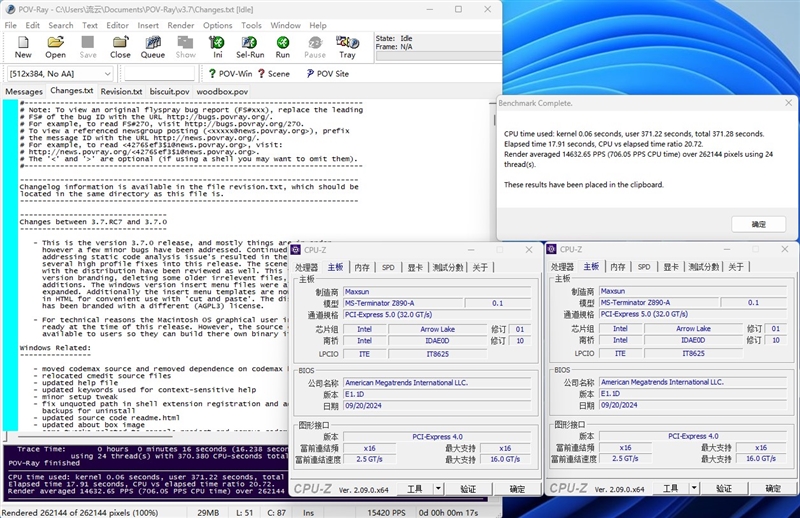This screenshot has width=800, height=518.
Task: Select 处理器 tab in right CPU-Z
Action: click(x=562, y=267)
